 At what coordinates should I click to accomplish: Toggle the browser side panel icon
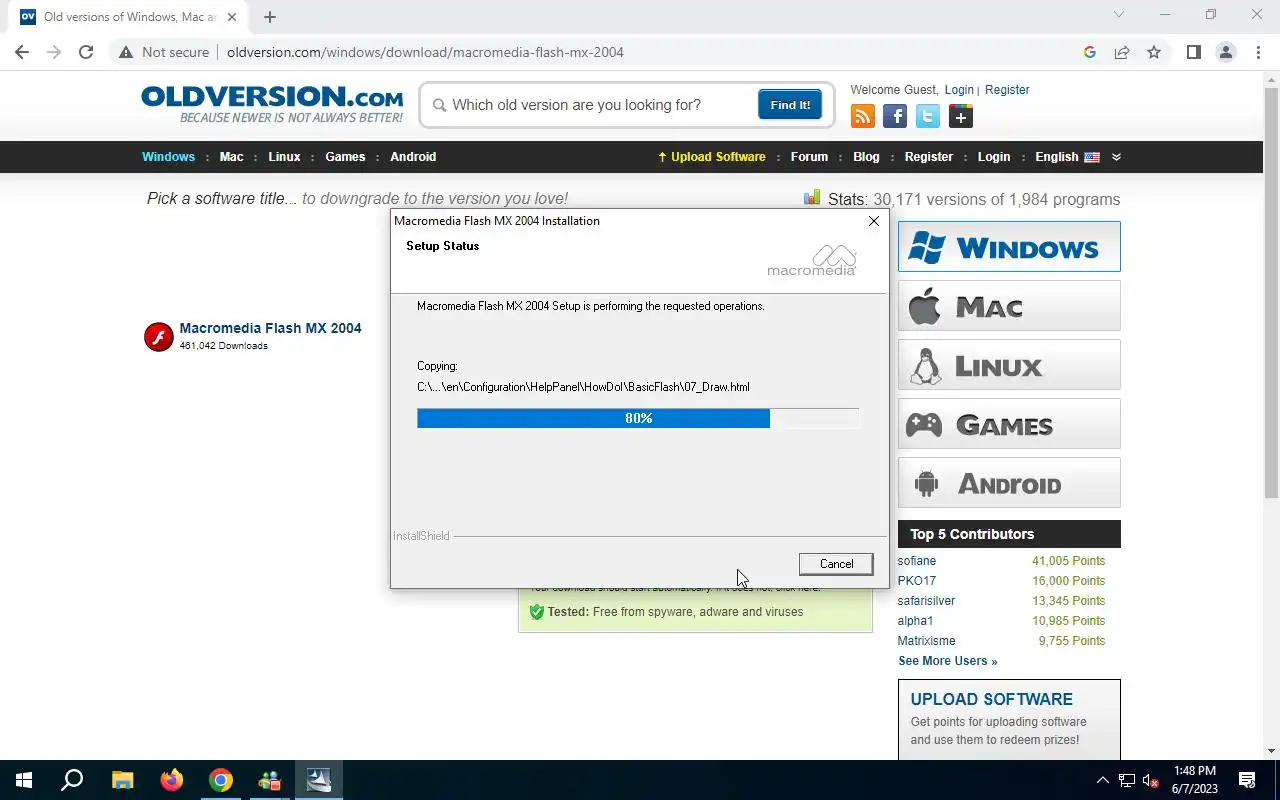(1193, 52)
